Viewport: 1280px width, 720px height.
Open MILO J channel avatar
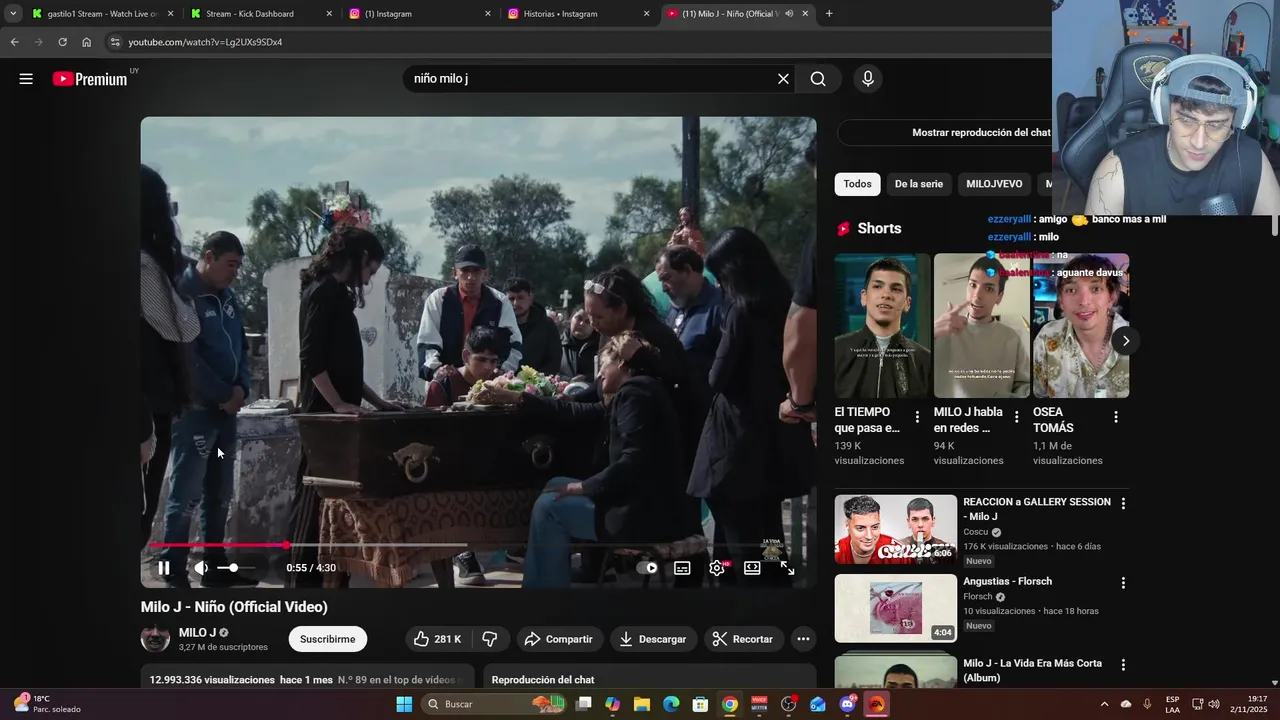(x=155, y=639)
